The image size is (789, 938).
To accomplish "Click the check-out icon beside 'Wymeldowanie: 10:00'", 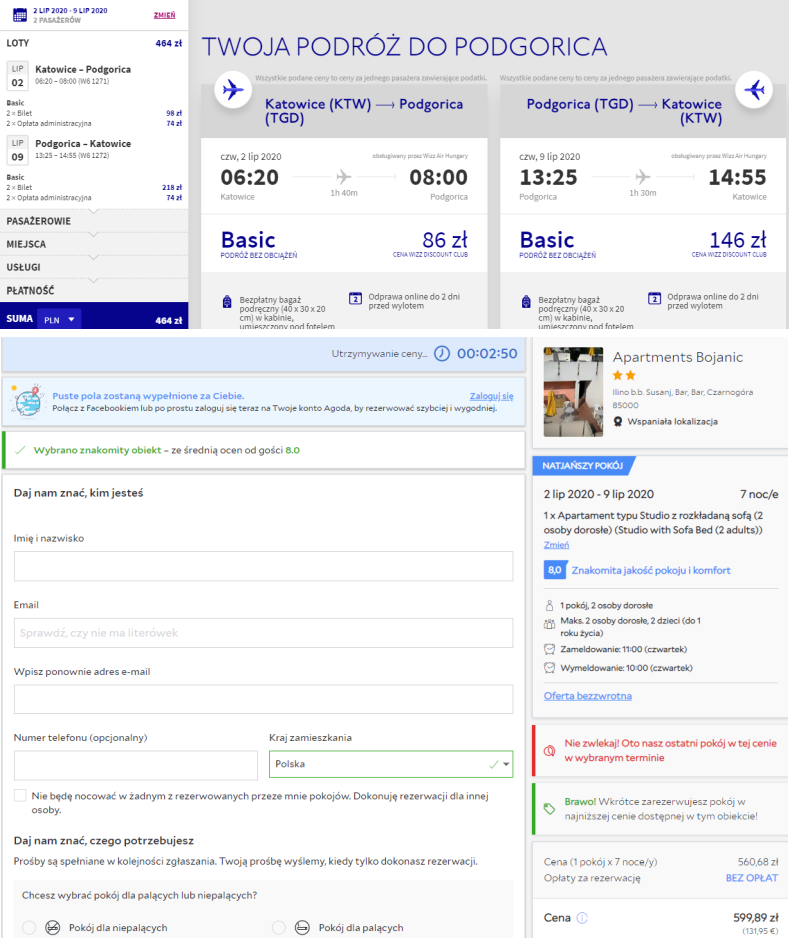I will click(x=549, y=668).
